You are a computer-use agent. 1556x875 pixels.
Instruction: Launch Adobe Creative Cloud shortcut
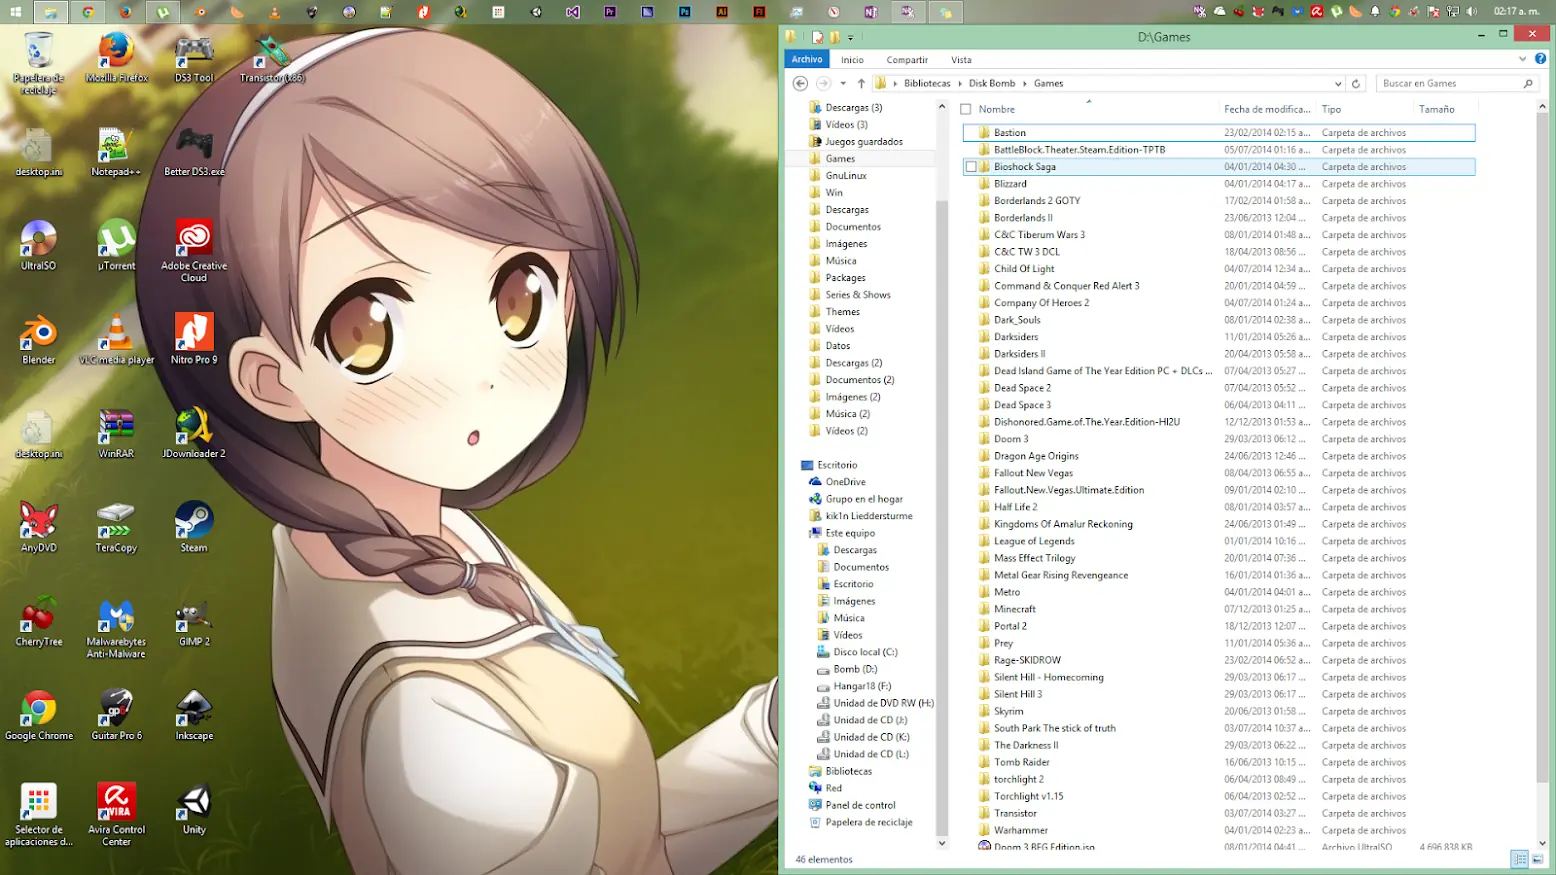pos(194,251)
